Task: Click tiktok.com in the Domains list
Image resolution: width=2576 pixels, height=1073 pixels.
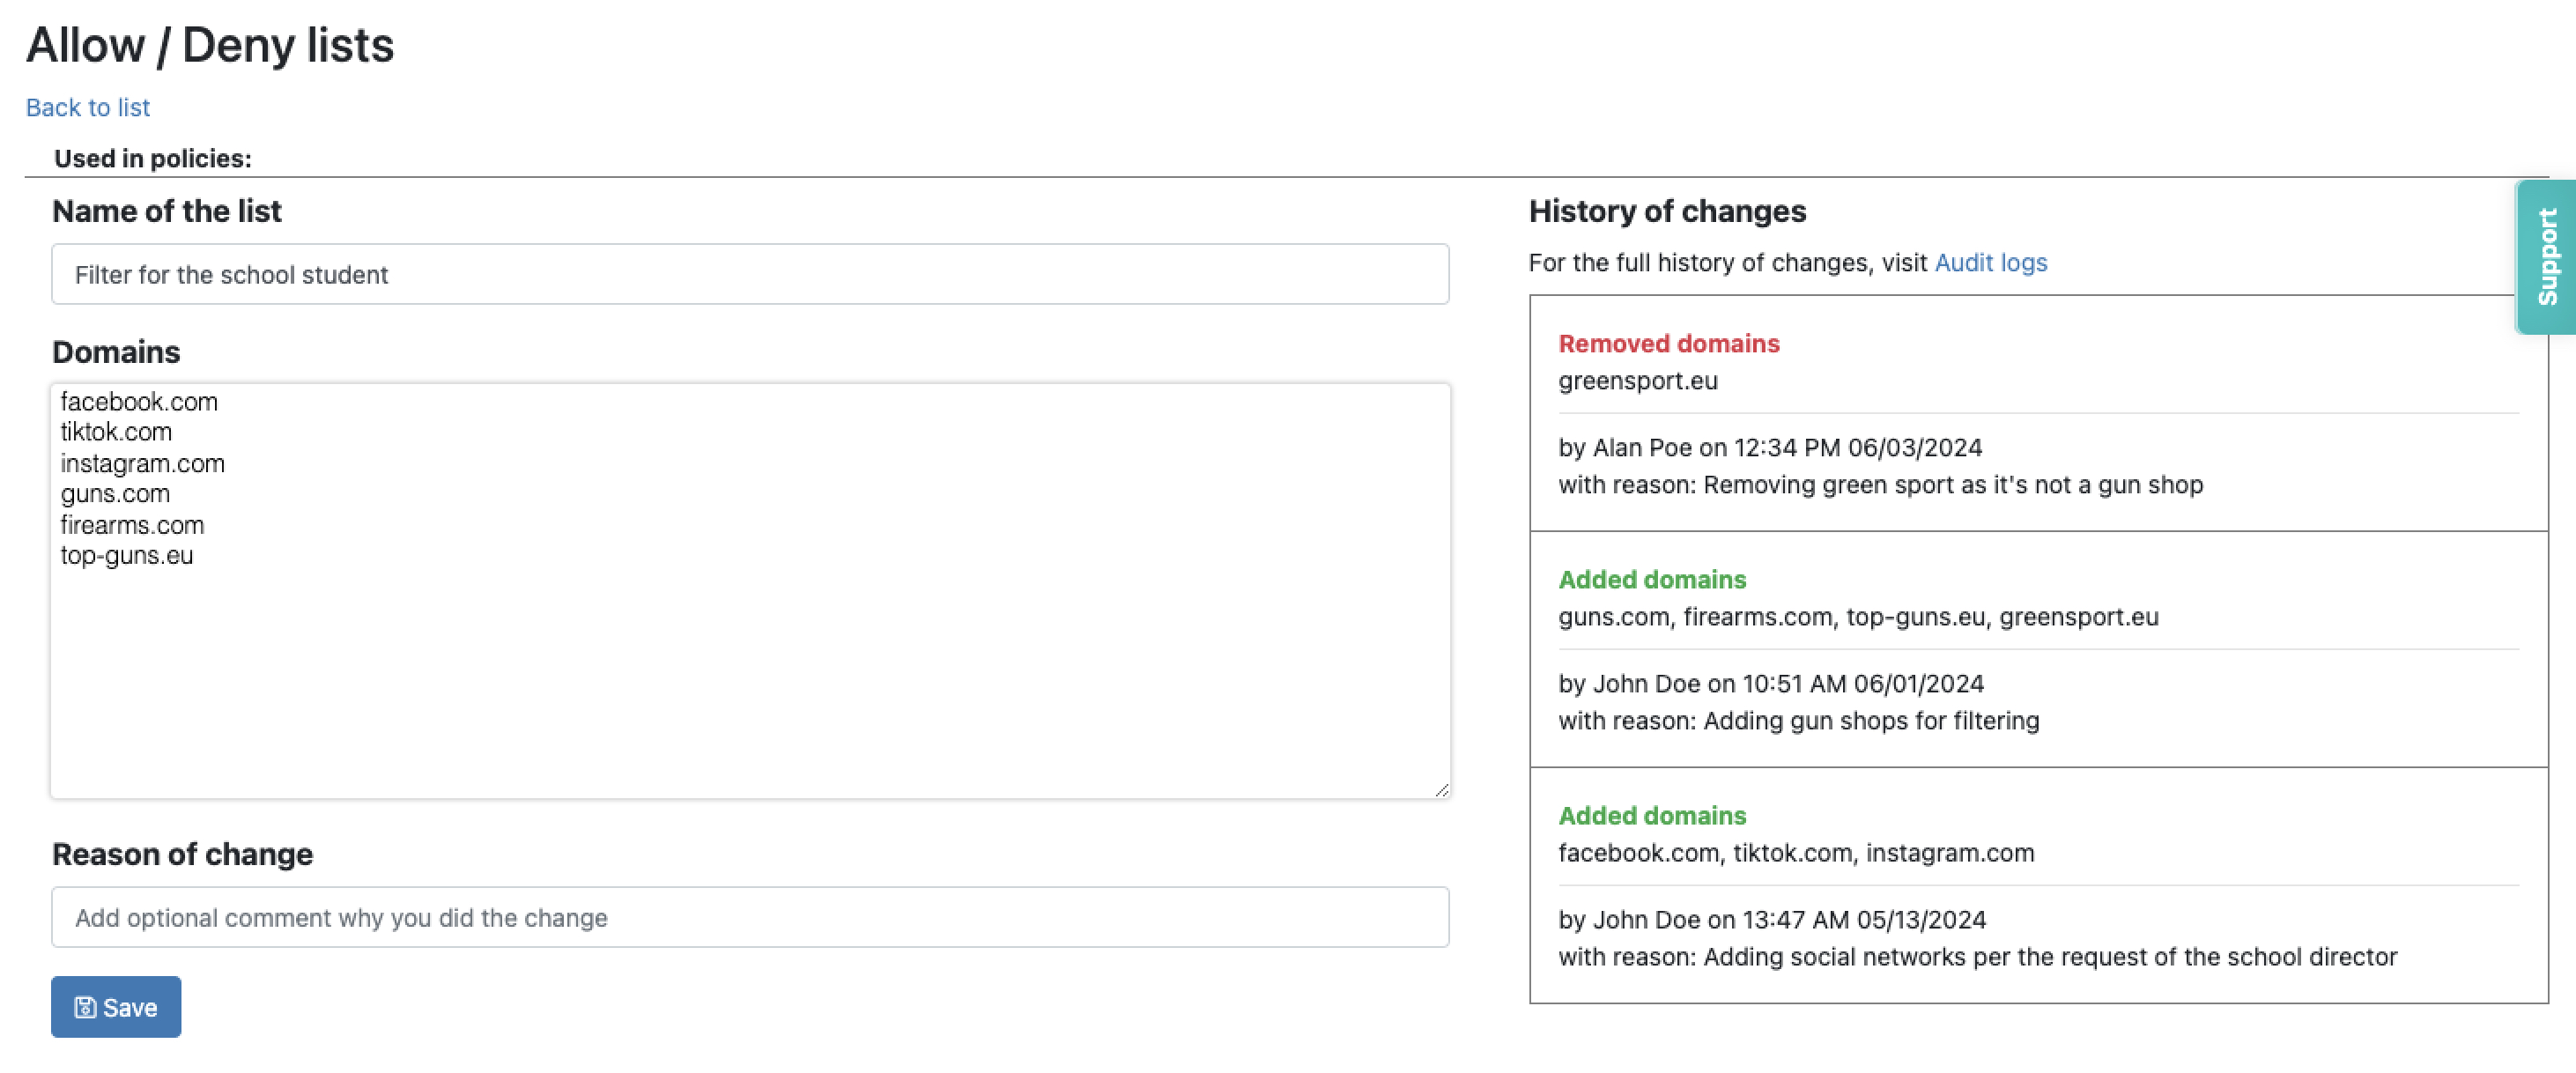Action: pyautogui.click(x=116, y=432)
